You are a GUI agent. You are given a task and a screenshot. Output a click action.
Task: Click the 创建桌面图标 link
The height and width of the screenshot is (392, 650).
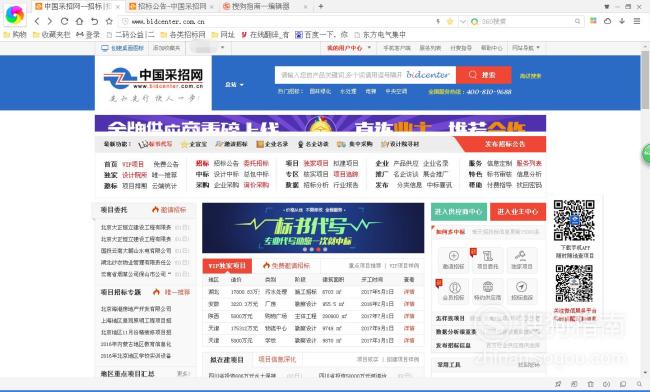[123, 48]
